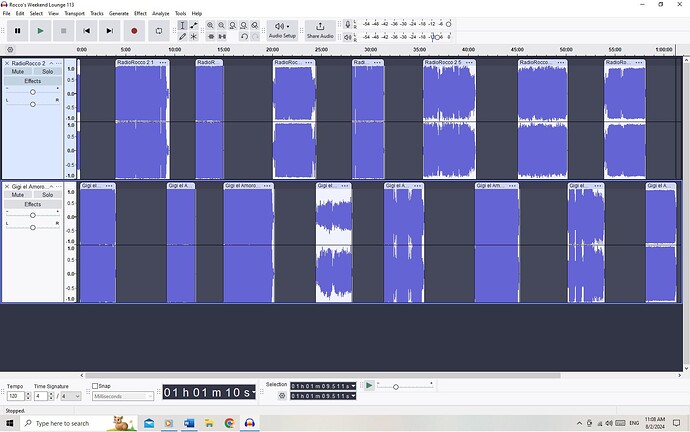Mute the RadioRocco 2 track
The image size is (690, 432).
click(x=18, y=71)
